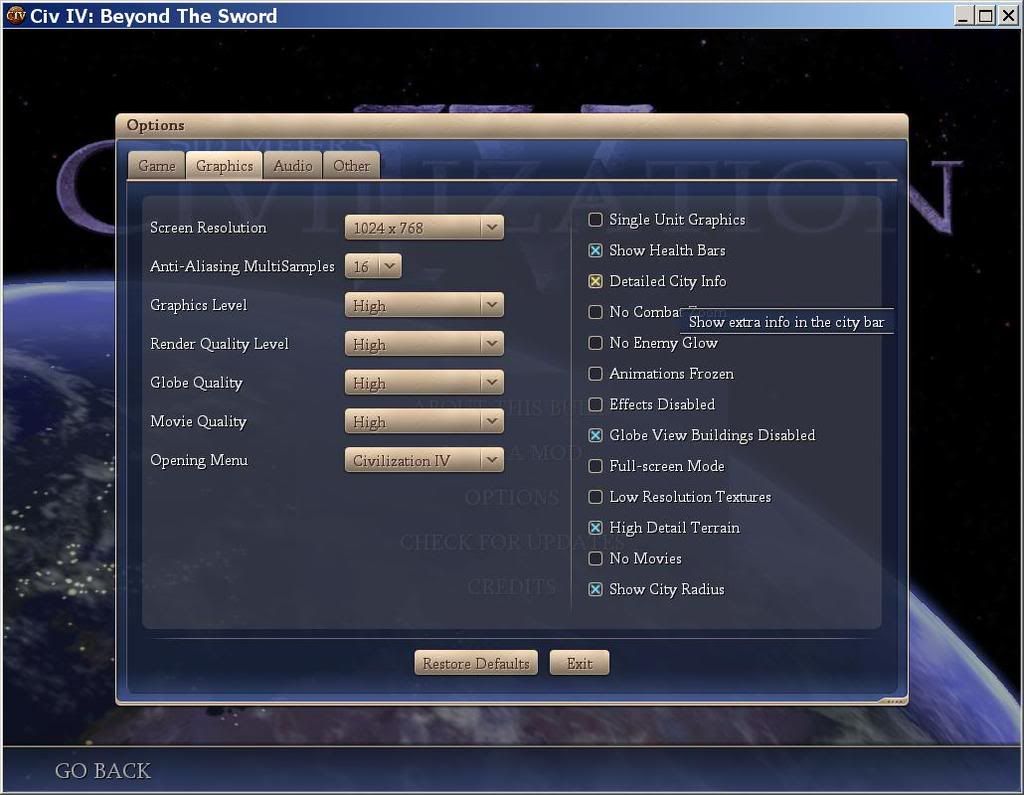Image resolution: width=1024 pixels, height=795 pixels.
Task: Click the Restore Defaults button
Action: click(x=476, y=663)
